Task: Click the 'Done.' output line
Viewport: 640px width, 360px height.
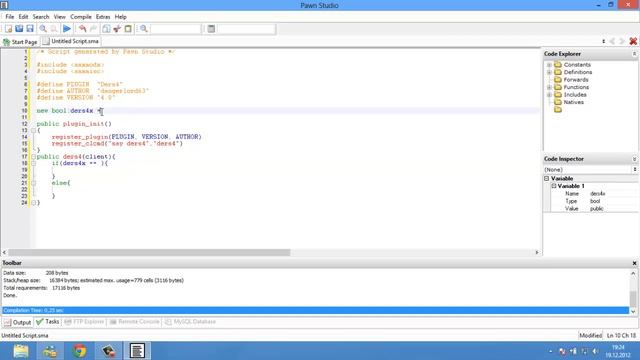Action: pyautogui.click(x=10, y=296)
